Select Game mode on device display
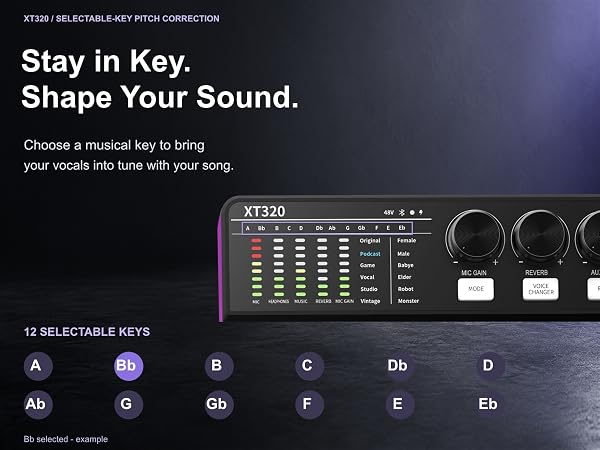 coord(367,265)
